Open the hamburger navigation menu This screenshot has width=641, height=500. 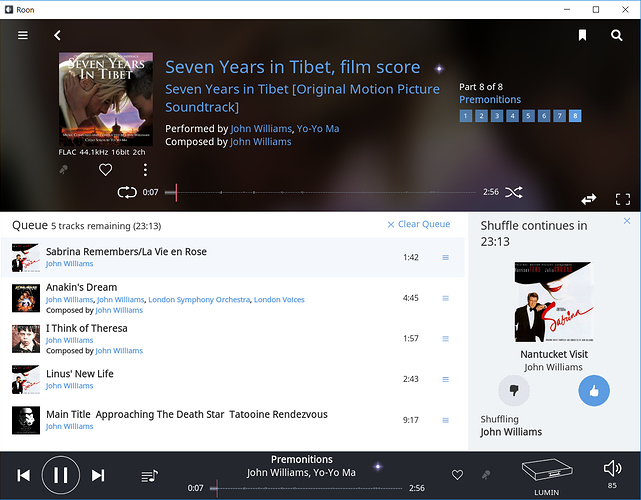(23, 35)
